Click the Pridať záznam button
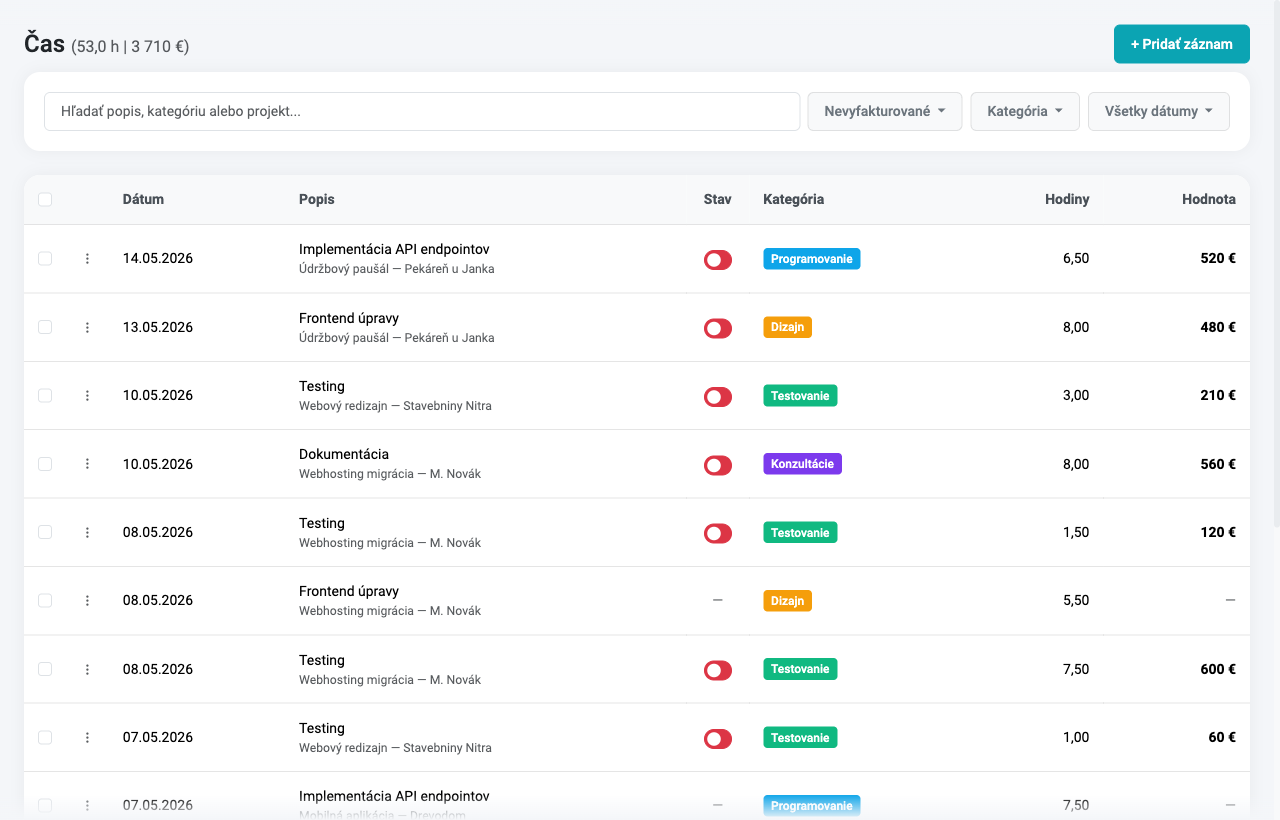This screenshot has width=1280, height=820. (1182, 44)
